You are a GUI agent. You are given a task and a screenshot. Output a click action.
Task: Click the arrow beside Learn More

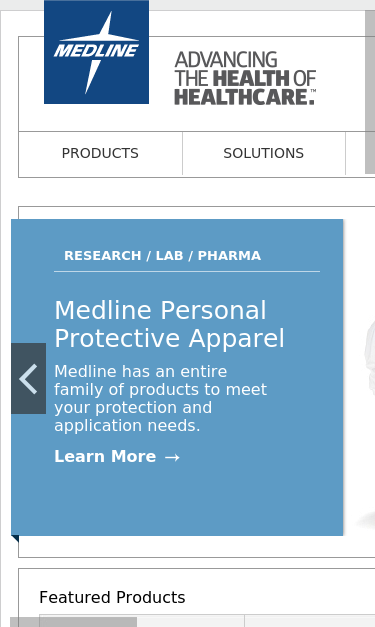click(172, 457)
